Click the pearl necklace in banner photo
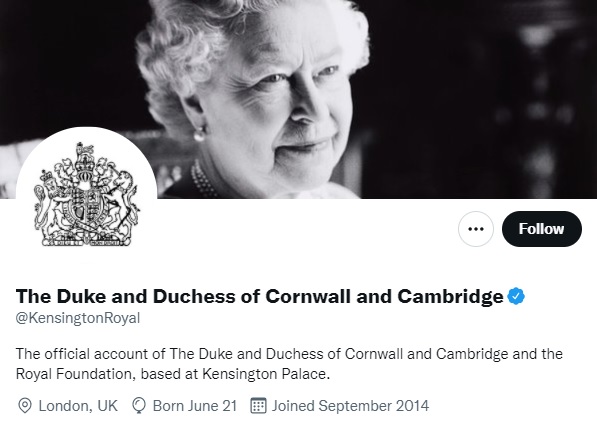This screenshot has width=597, height=426. click(x=203, y=180)
